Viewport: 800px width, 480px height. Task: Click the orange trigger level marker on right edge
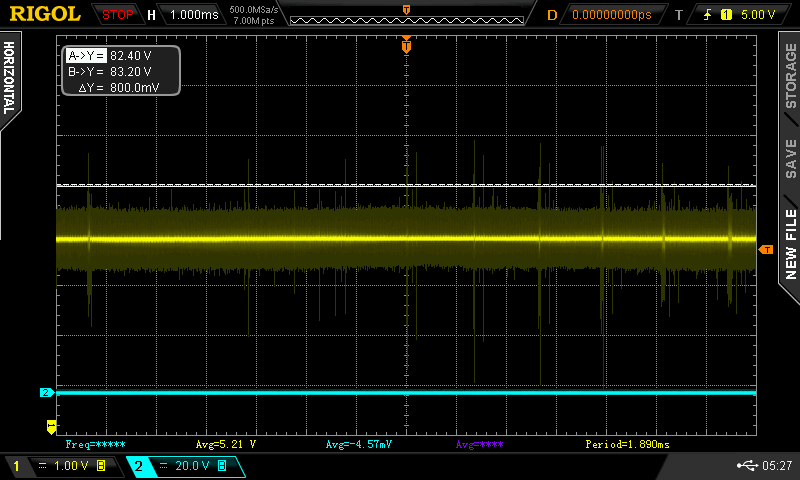pyautogui.click(x=765, y=248)
